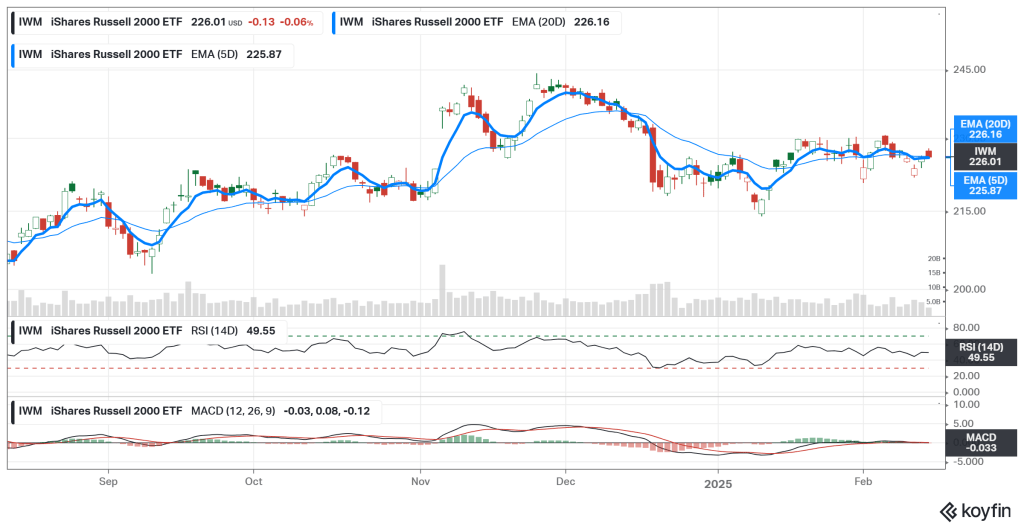Screen dimensions: 1024x529
Task: Click the Oct label on time axis
Action: click(x=253, y=481)
